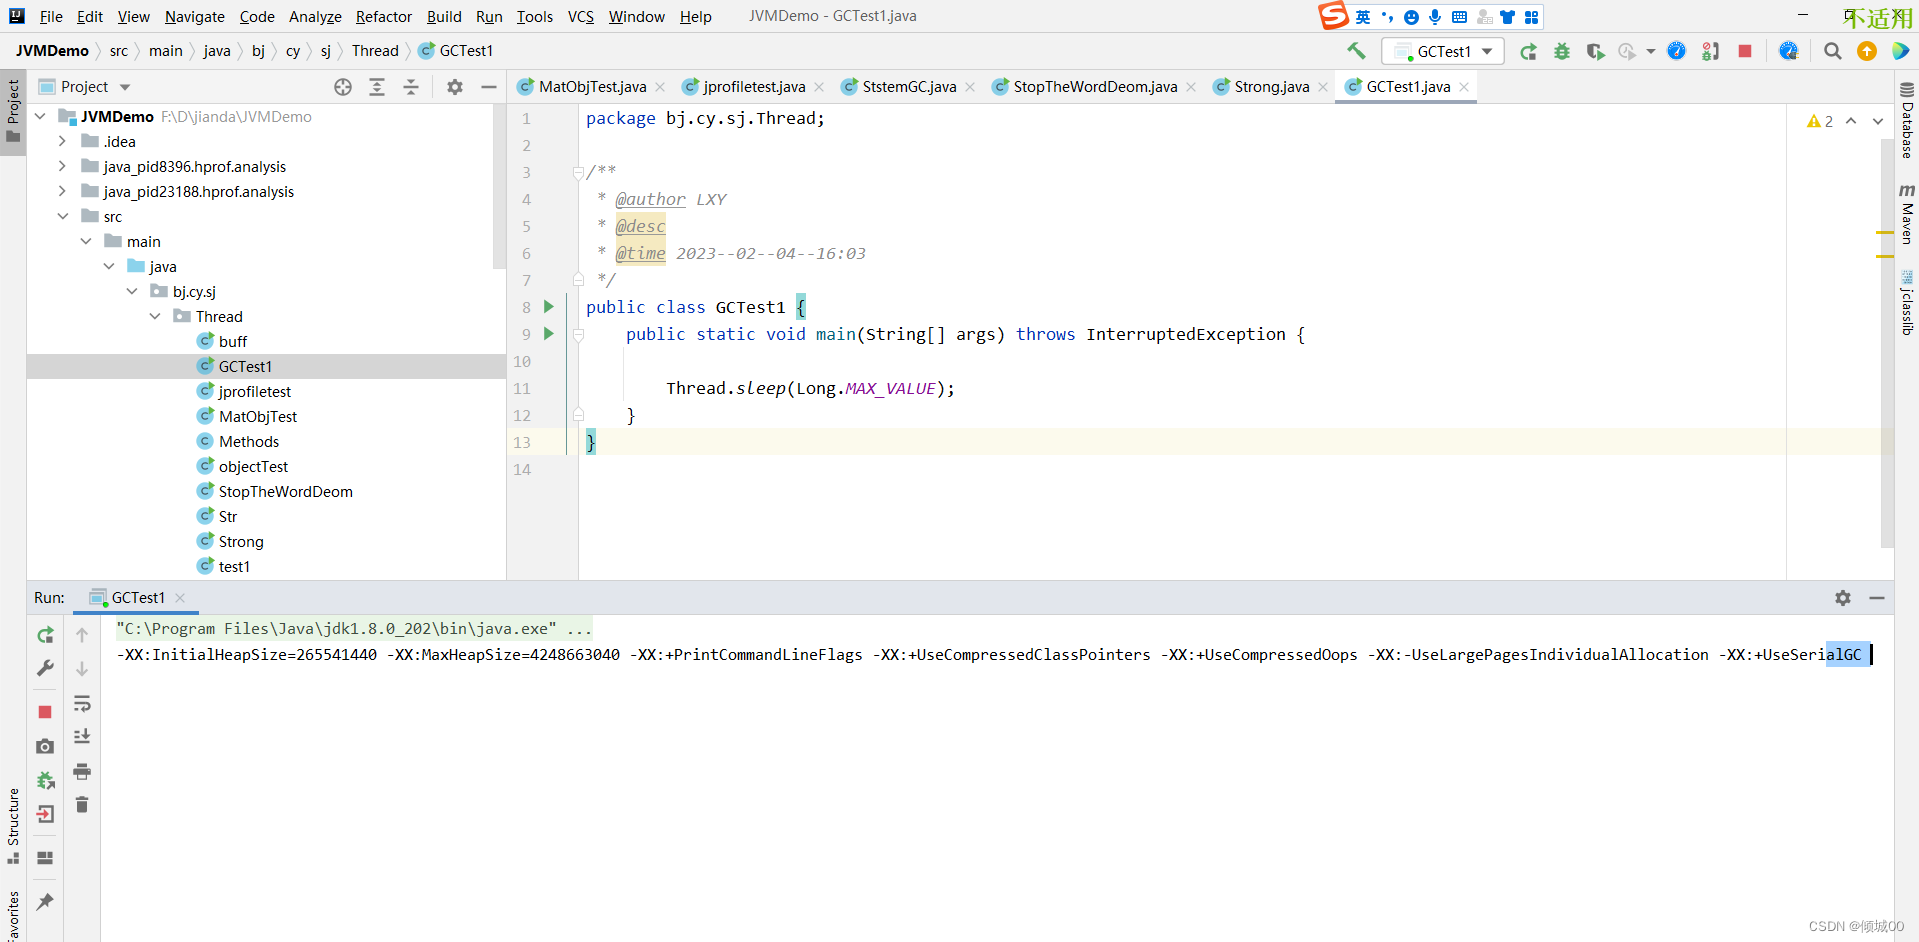Screen dimensions: 1919x942
Task: Click the Project tree vertical scrollbar
Action: 500,187
